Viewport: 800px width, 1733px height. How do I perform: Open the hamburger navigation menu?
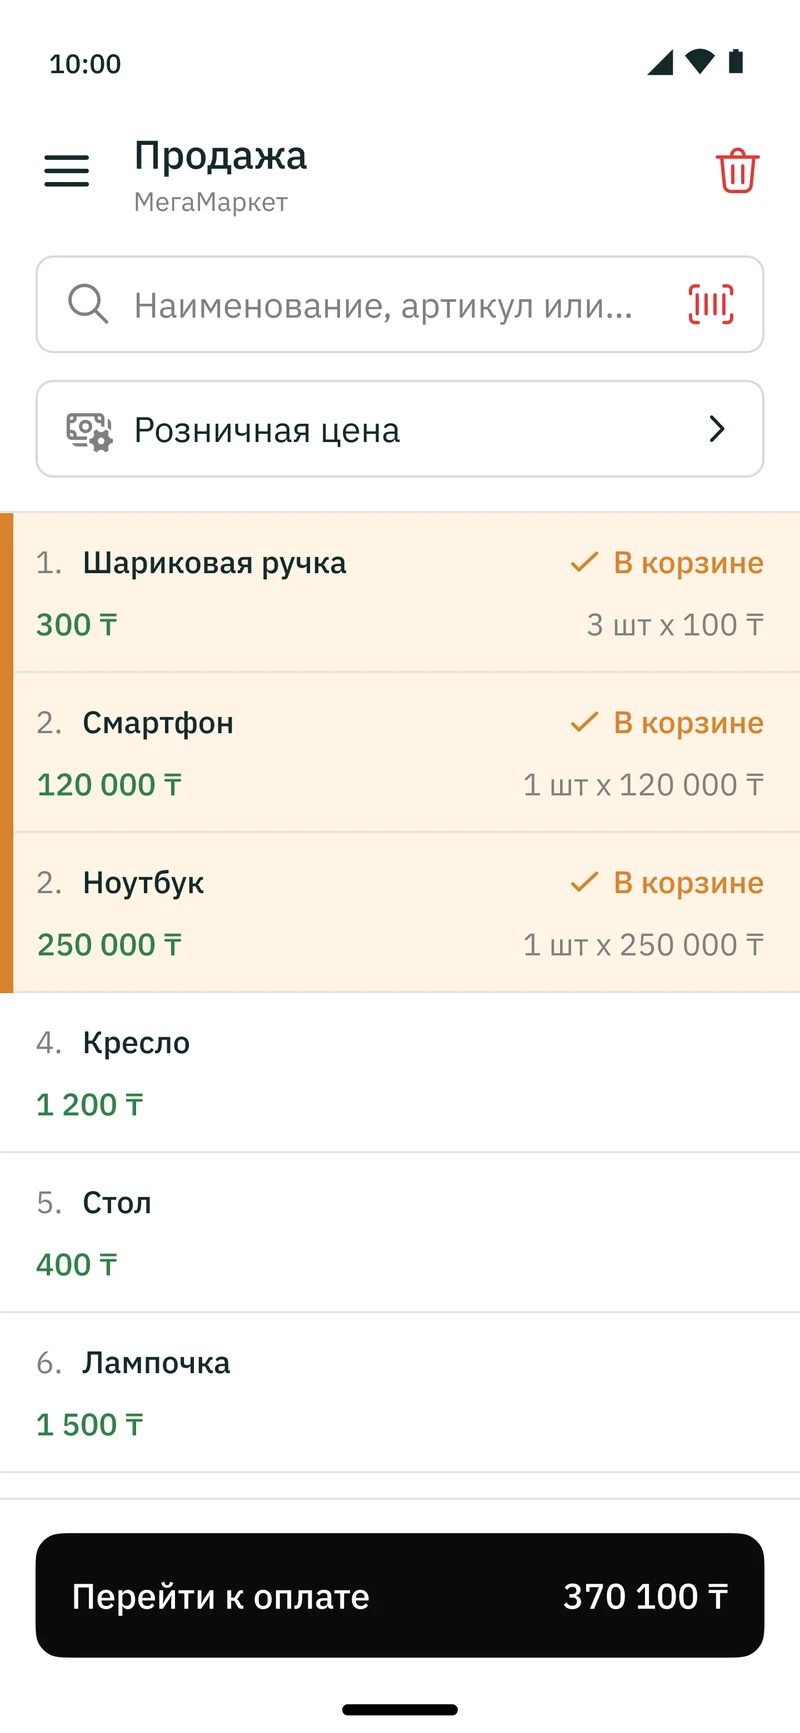tap(67, 171)
